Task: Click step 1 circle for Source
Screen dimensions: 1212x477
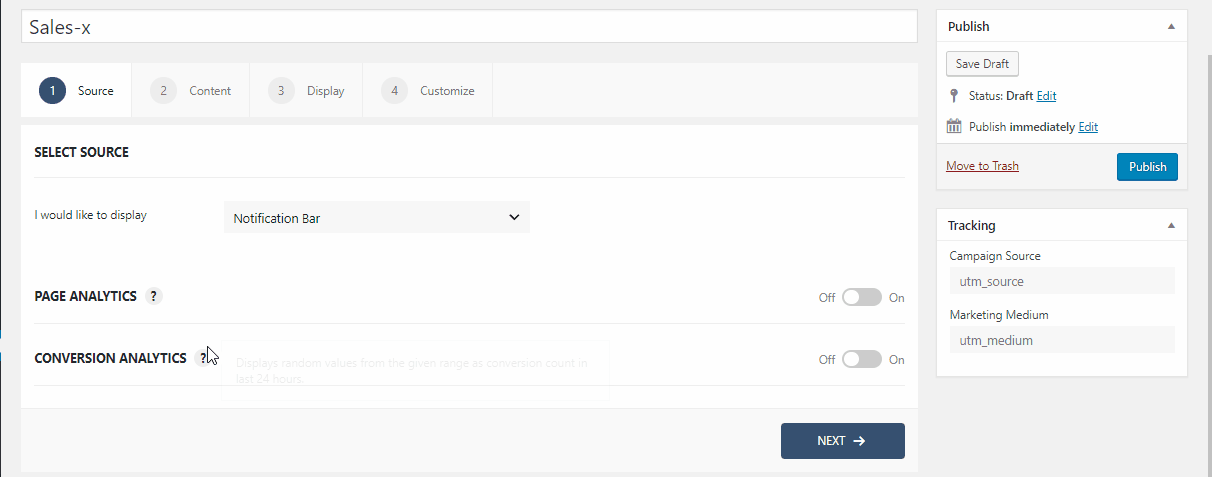Action: point(52,91)
